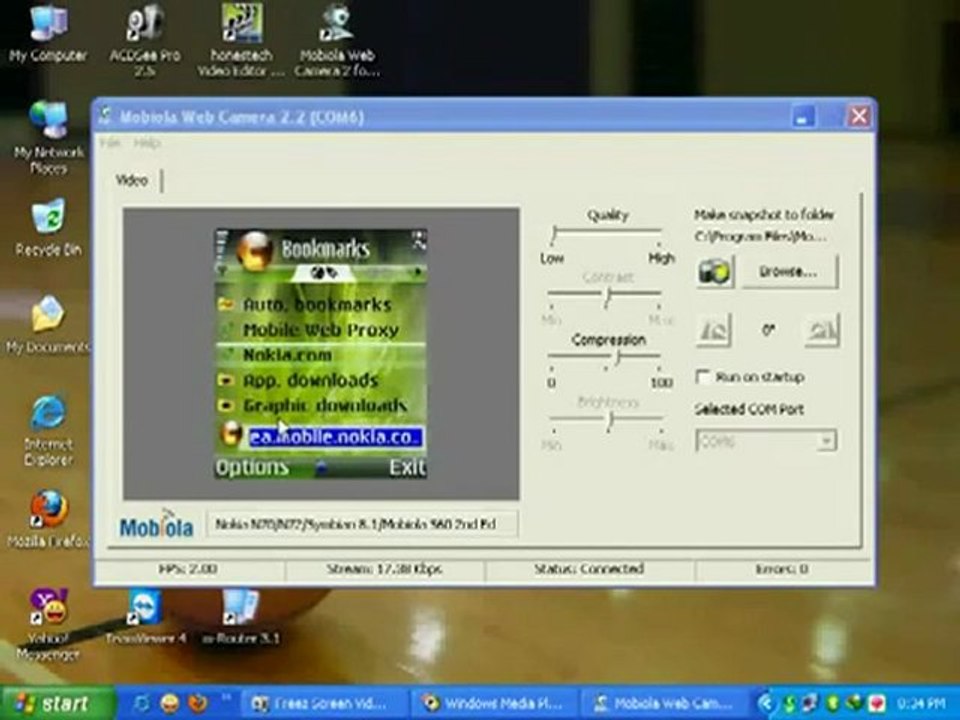Select m-Router 3.1 desktop shortcut
The width and height of the screenshot is (960, 720).
click(x=241, y=616)
